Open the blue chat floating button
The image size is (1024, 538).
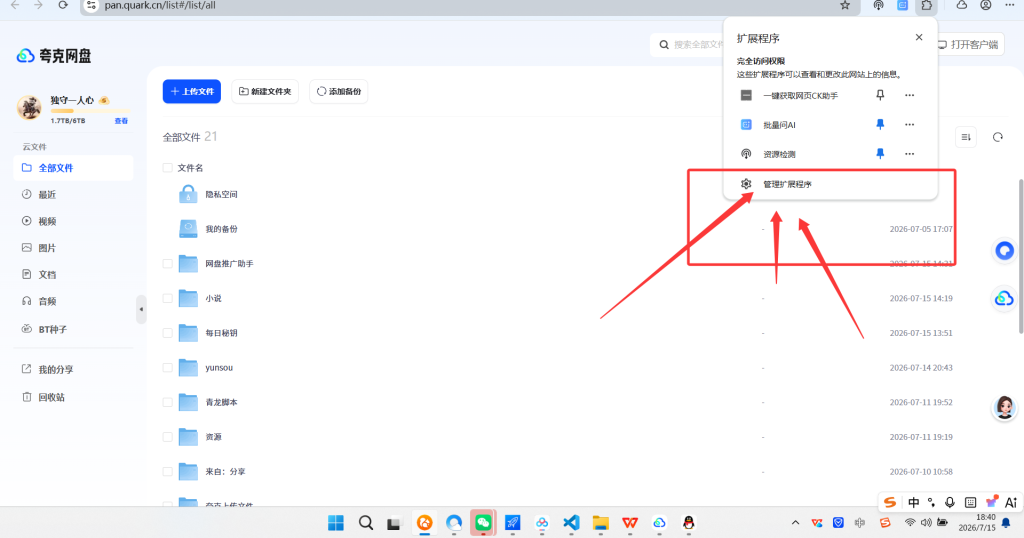click(x=1004, y=251)
